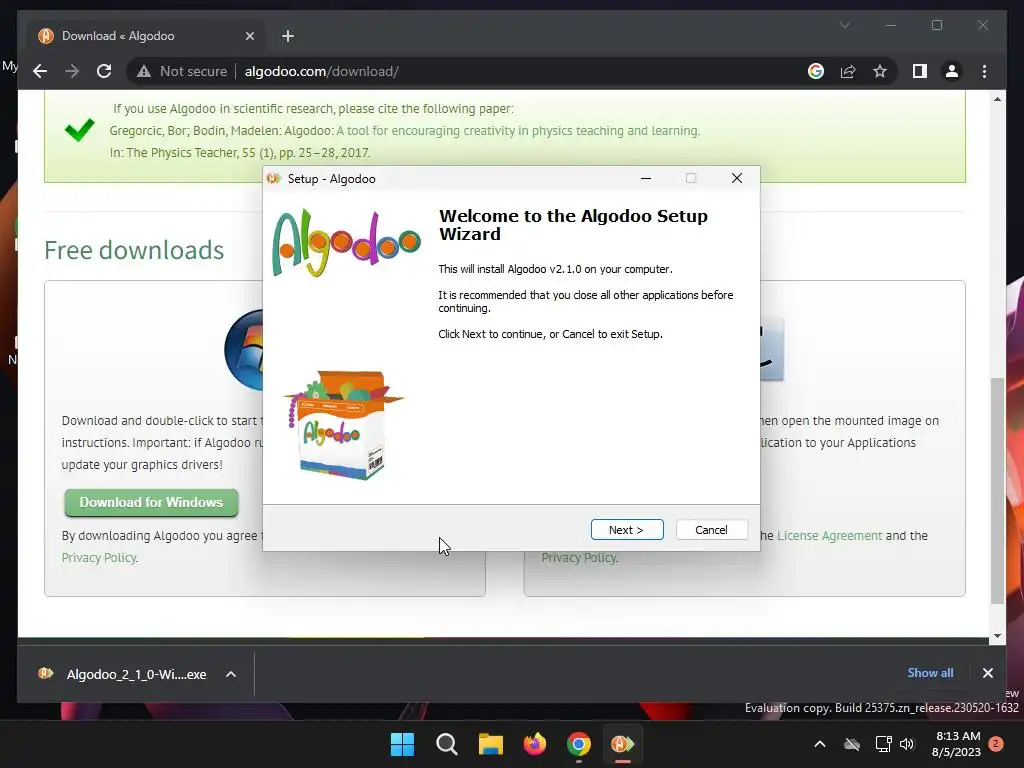This screenshot has height=768, width=1024.
Task: Open a new Chrome tab
Action: pyautogui.click(x=288, y=36)
